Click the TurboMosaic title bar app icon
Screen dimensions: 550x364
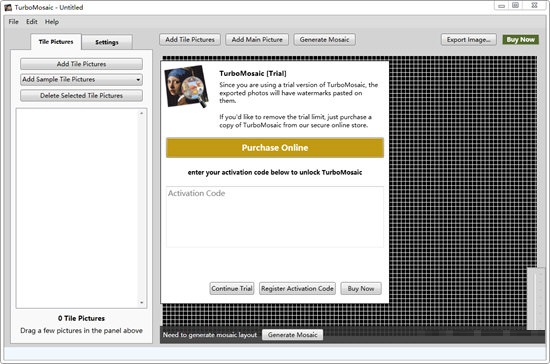[x=8, y=7]
